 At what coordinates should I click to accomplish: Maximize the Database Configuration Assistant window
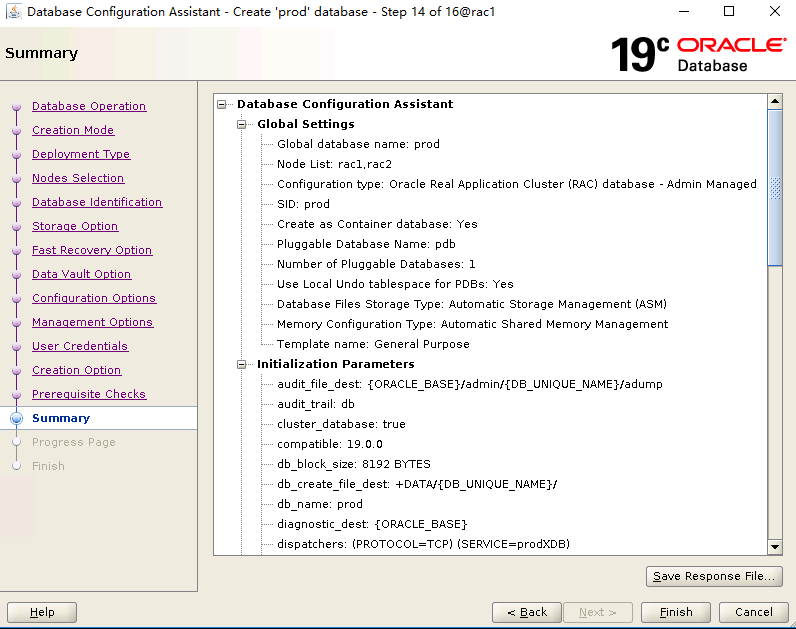[x=728, y=11]
